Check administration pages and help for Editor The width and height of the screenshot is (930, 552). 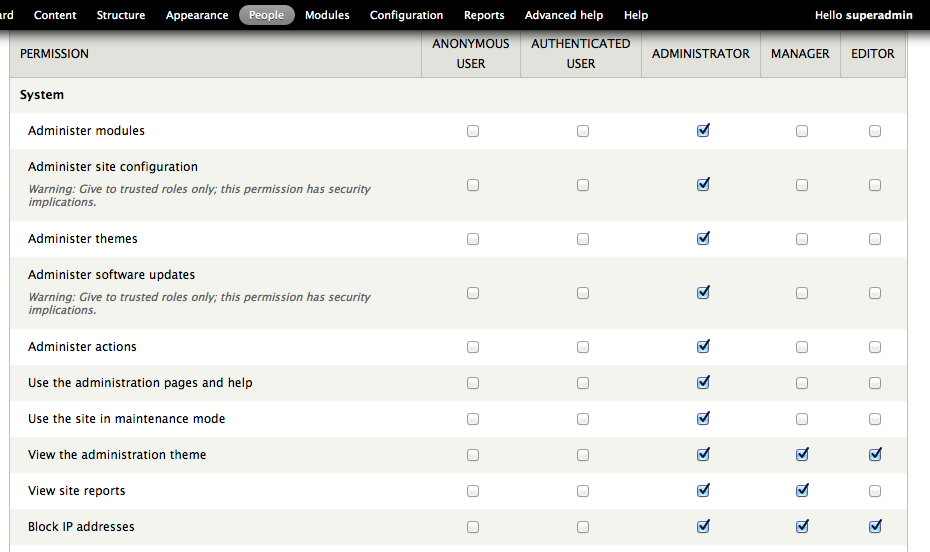click(x=875, y=383)
